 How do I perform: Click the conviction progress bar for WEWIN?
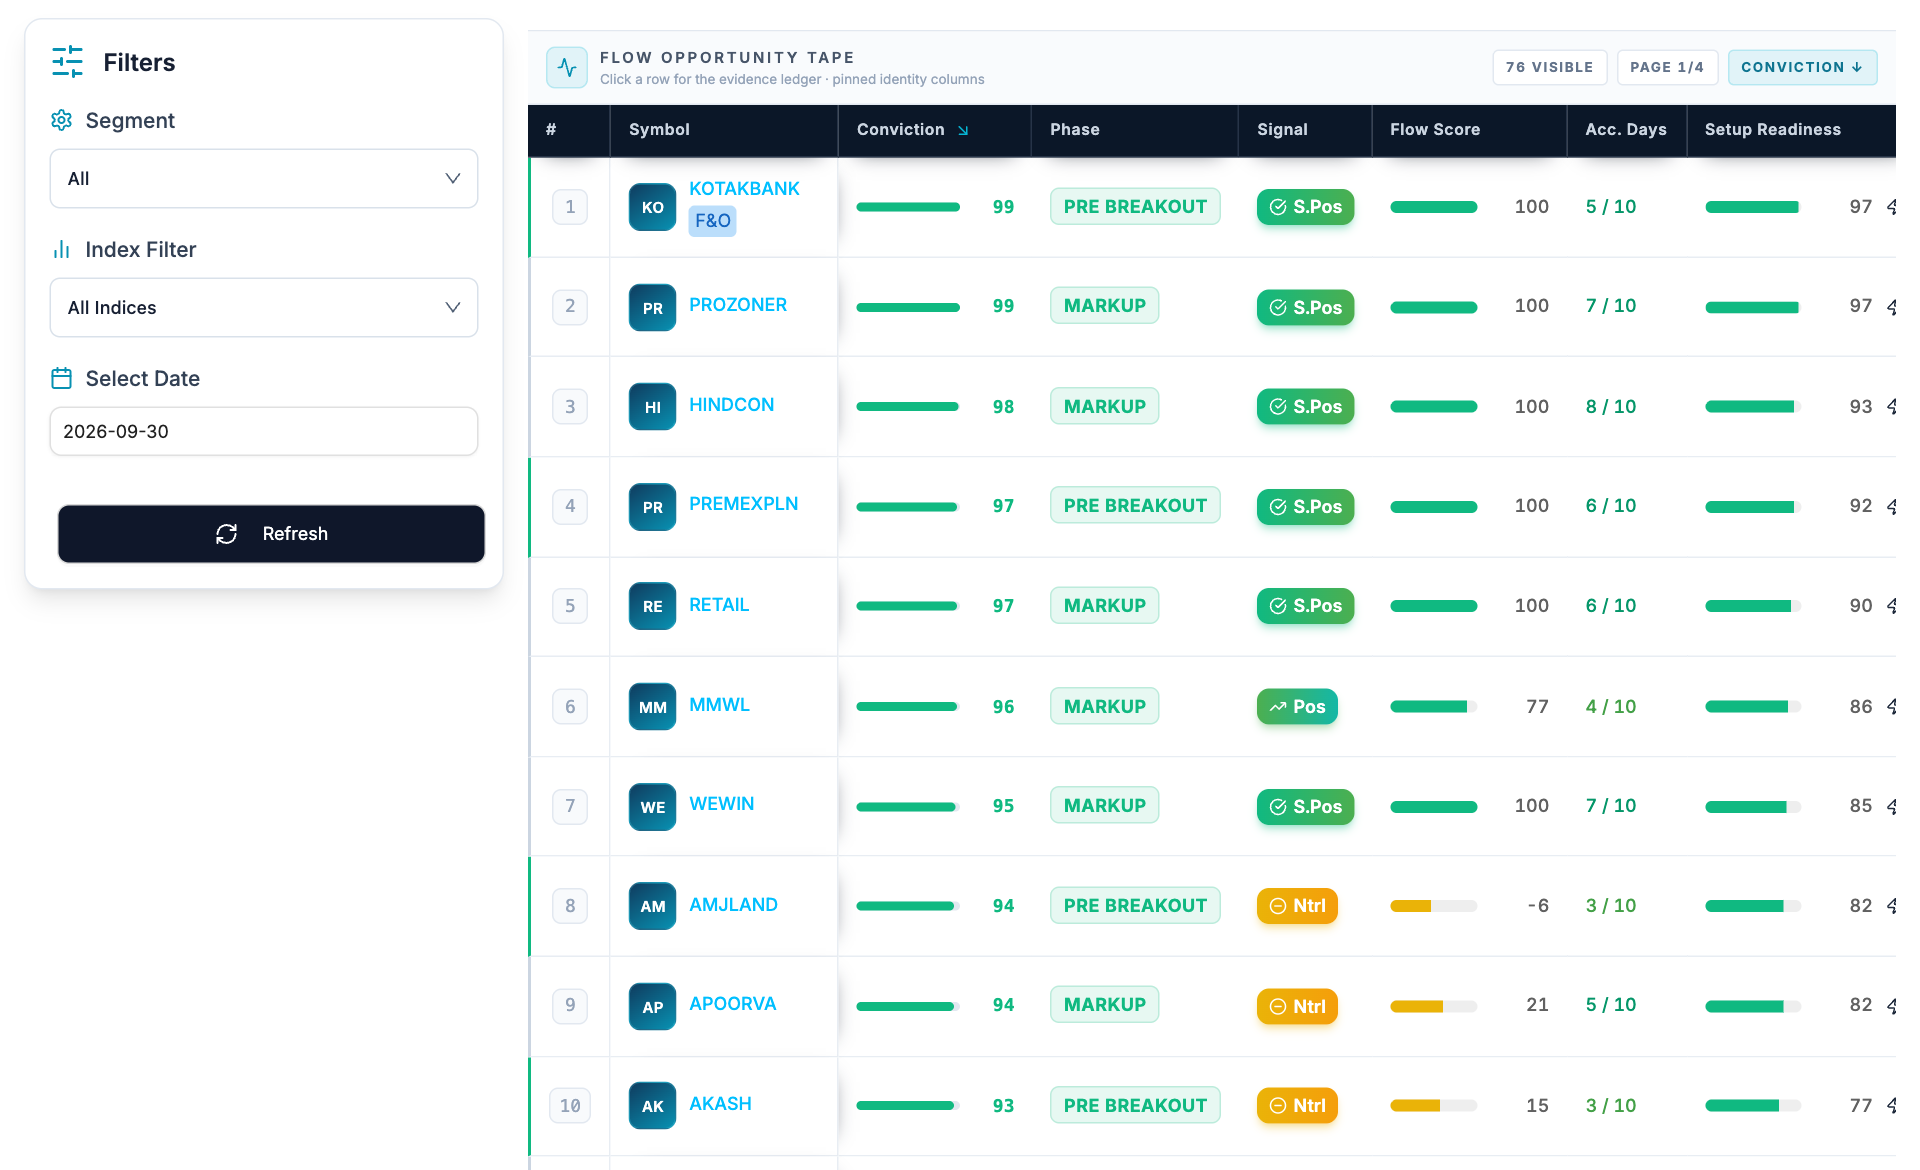[908, 806]
